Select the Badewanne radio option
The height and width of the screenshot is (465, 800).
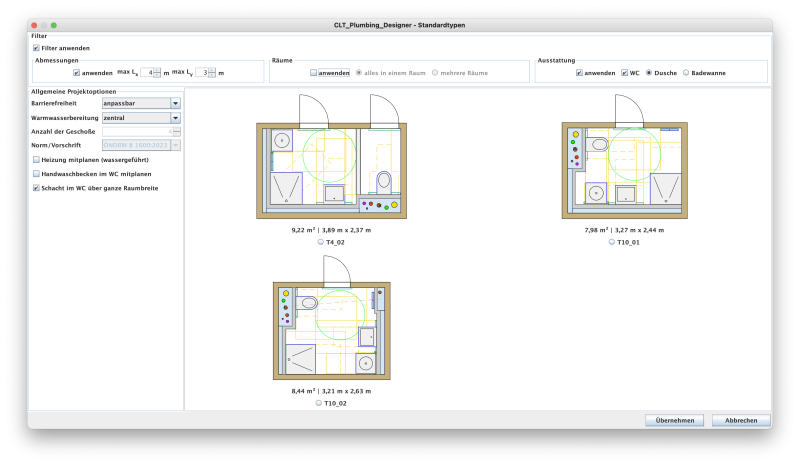(685, 73)
